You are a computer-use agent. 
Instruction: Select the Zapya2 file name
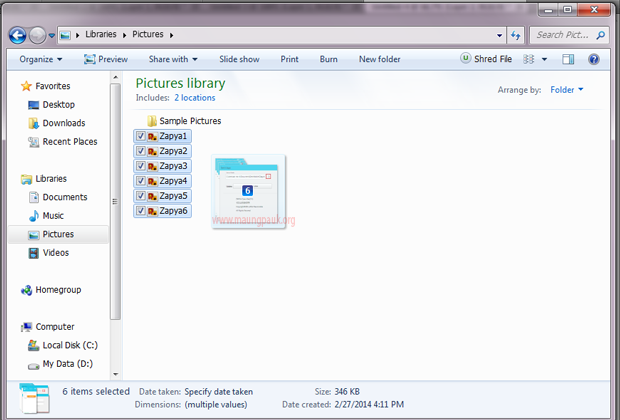(173, 151)
